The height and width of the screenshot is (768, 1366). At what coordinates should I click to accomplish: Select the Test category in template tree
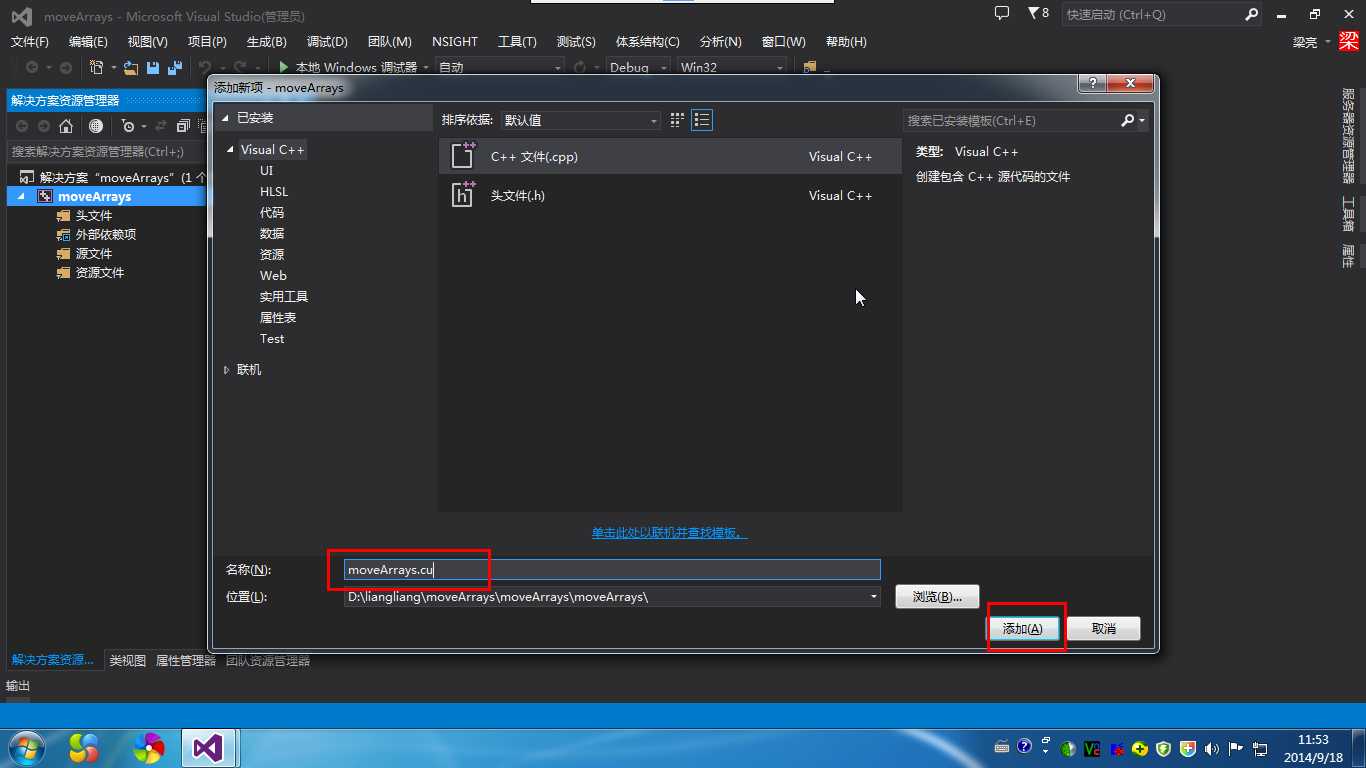272,339
